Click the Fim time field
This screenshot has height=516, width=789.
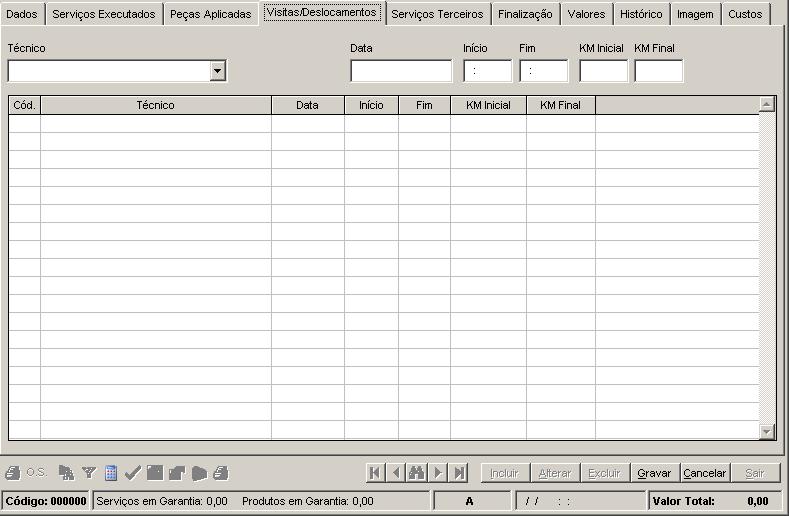tap(543, 71)
